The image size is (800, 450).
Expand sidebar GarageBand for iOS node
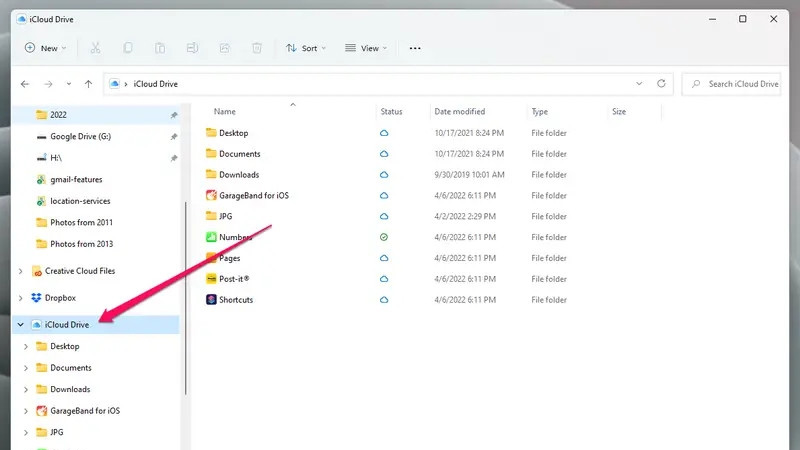pyautogui.click(x=26, y=411)
